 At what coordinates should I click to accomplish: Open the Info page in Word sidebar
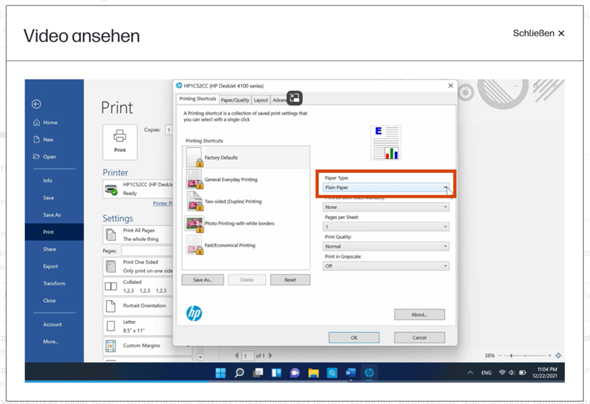[x=48, y=181]
